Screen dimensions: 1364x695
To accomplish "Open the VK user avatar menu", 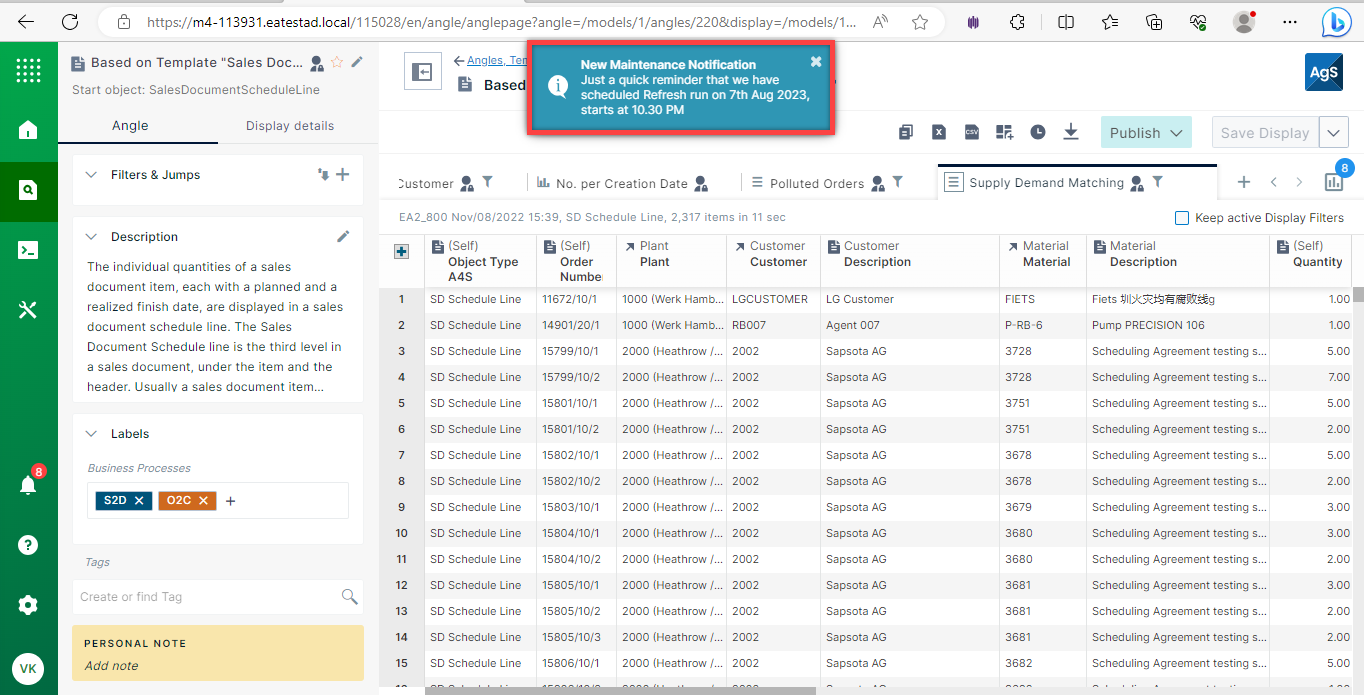I will (x=28, y=669).
